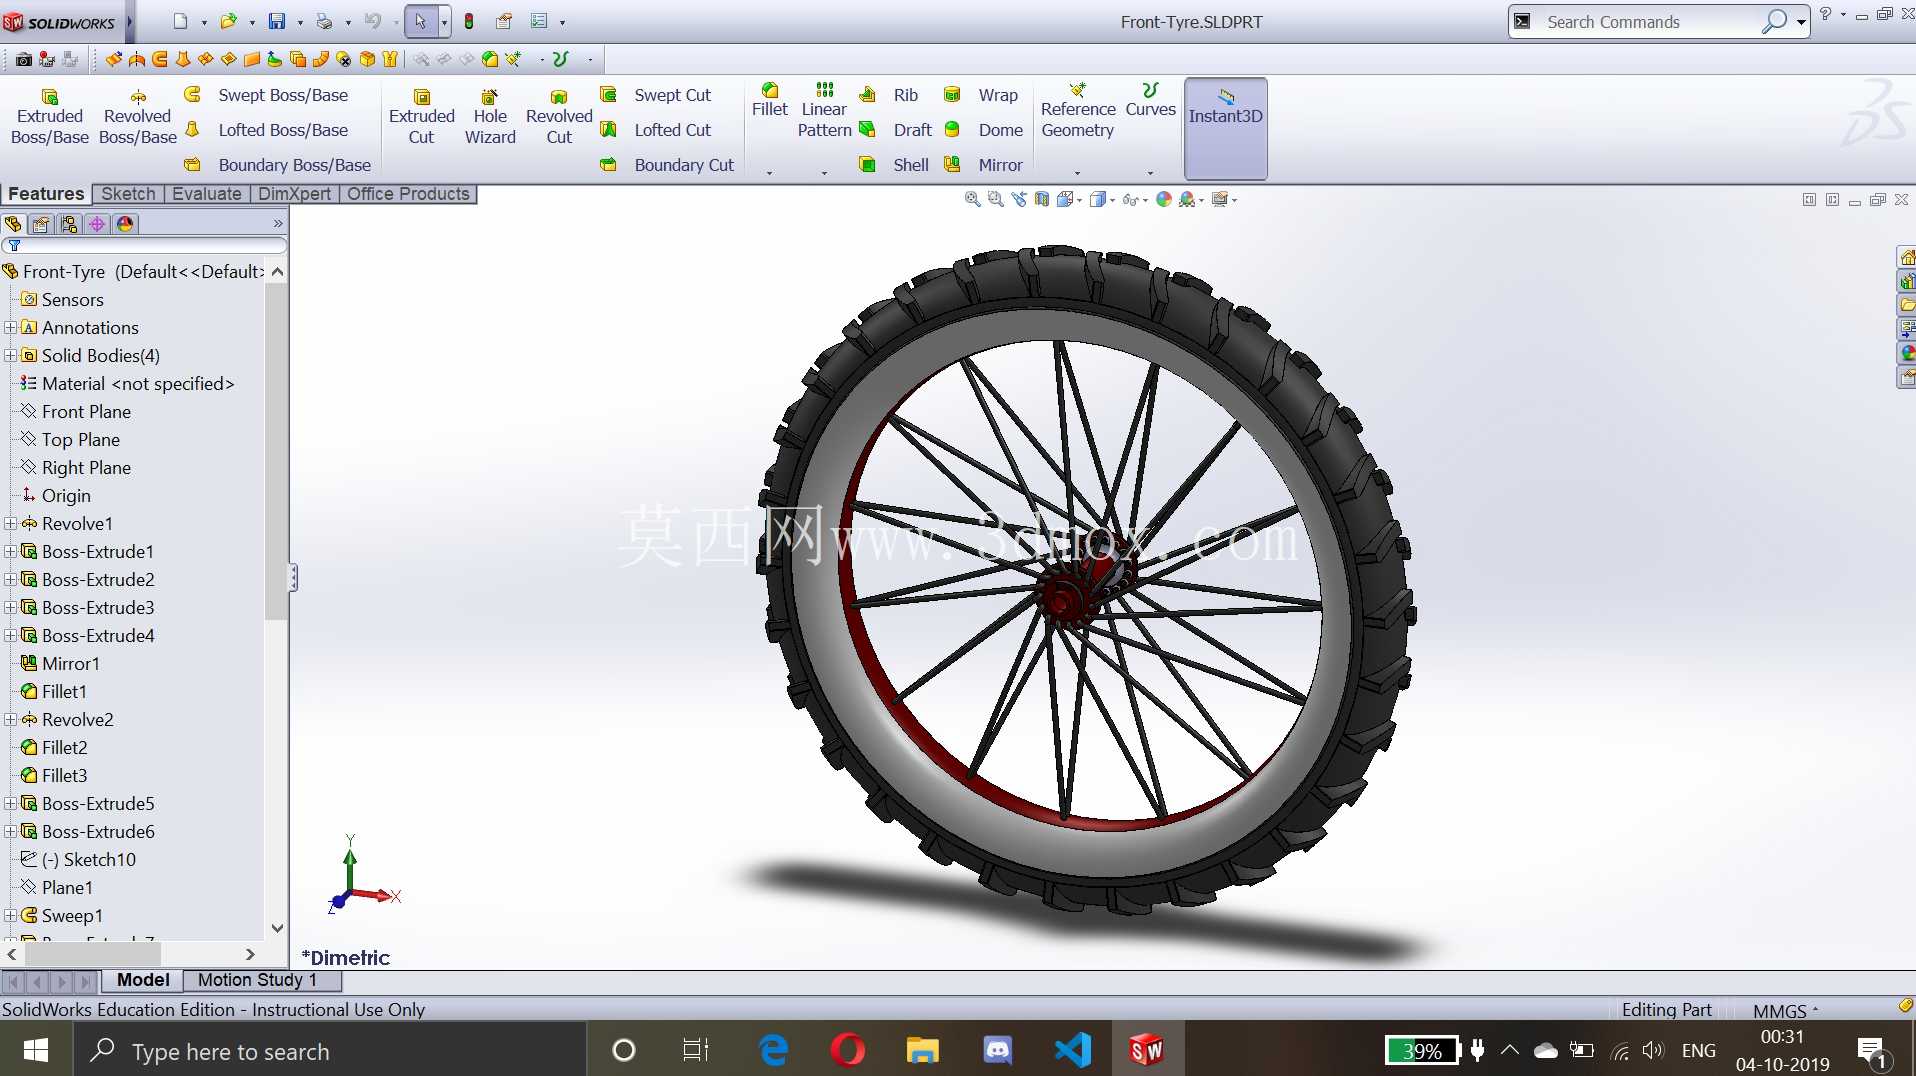The width and height of the screenshot is (1916, 1076).
Task: Open the Motion Study 1 tab
Action: pyautogui.click(x=257, y=980)
